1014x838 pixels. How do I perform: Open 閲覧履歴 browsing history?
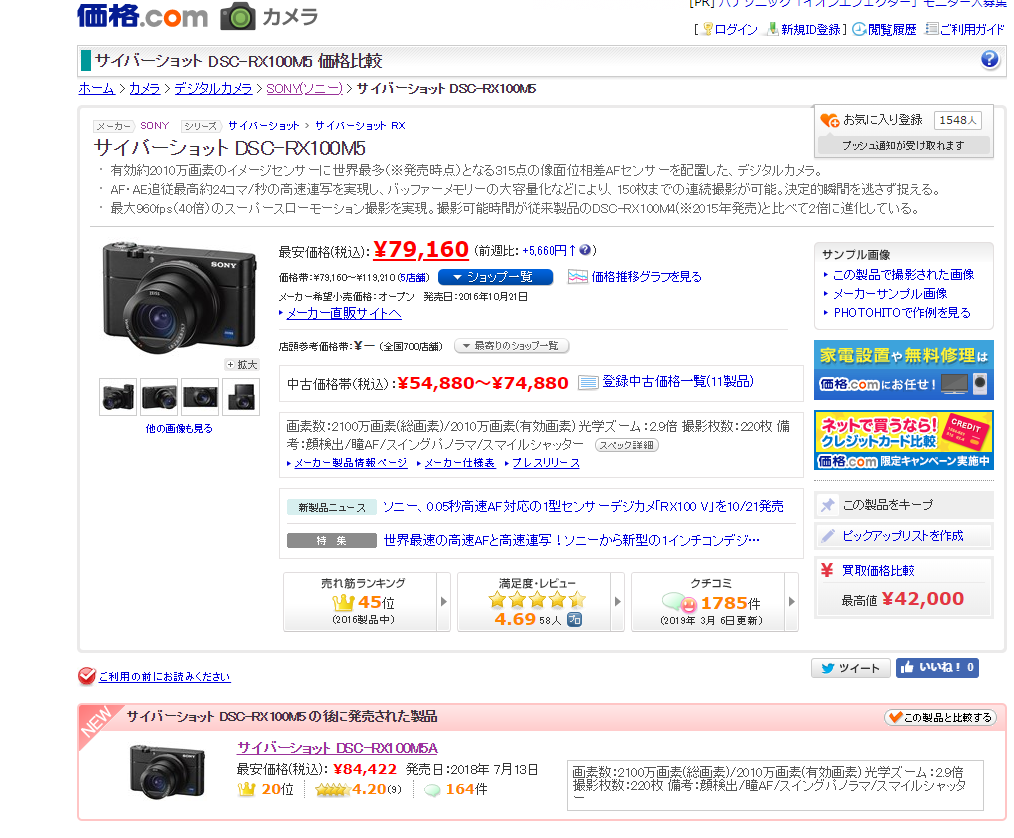884,29
